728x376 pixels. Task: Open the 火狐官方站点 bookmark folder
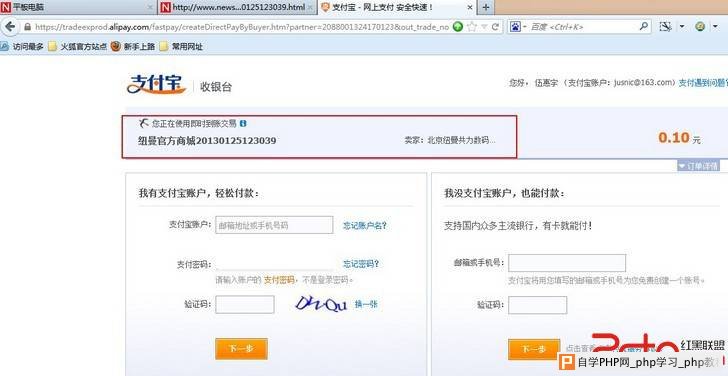point(78,46)
